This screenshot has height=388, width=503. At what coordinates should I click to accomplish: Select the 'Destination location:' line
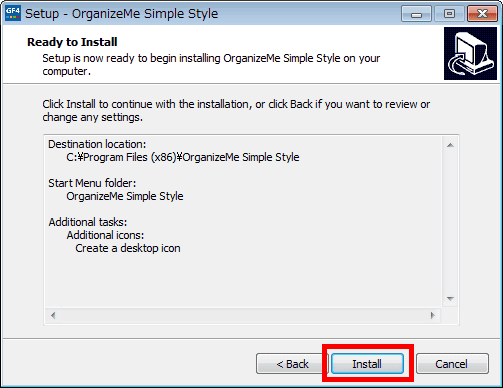pos(97,144)
